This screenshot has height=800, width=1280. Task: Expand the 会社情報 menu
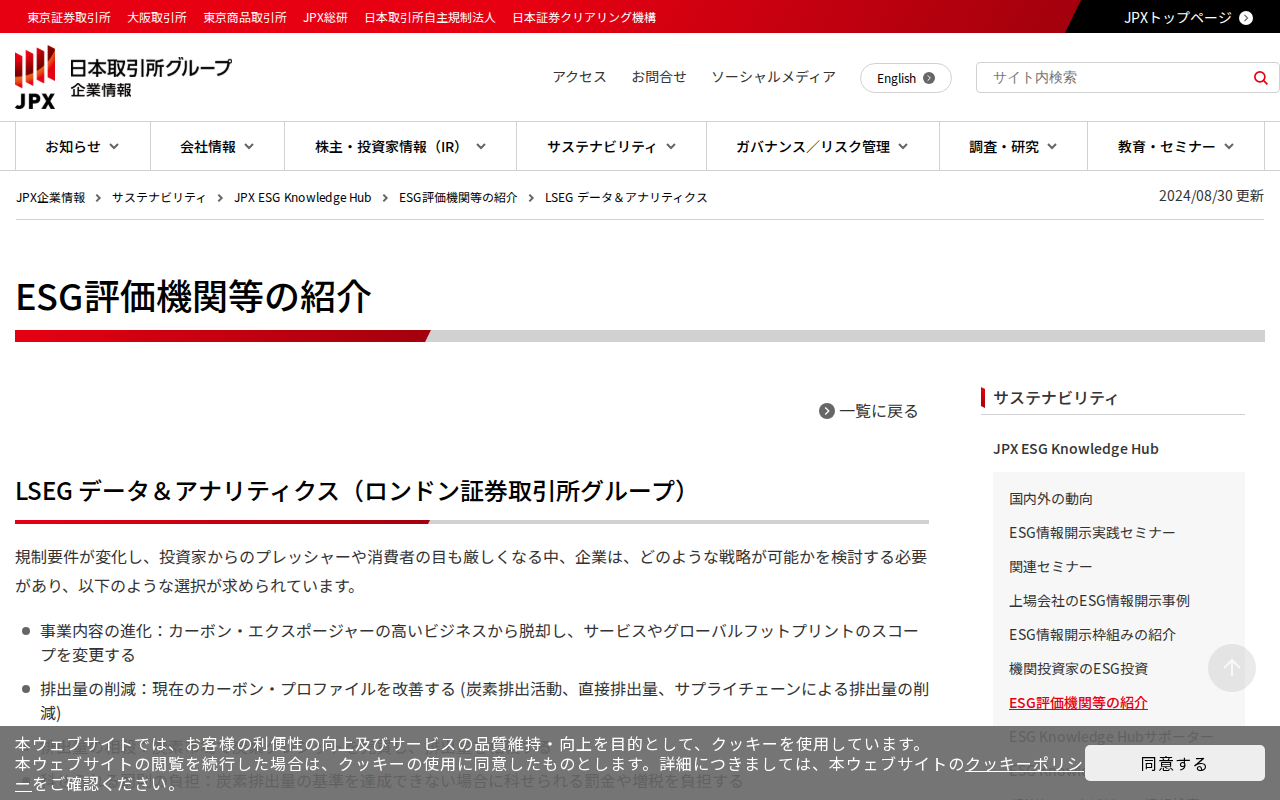[218, 146]
